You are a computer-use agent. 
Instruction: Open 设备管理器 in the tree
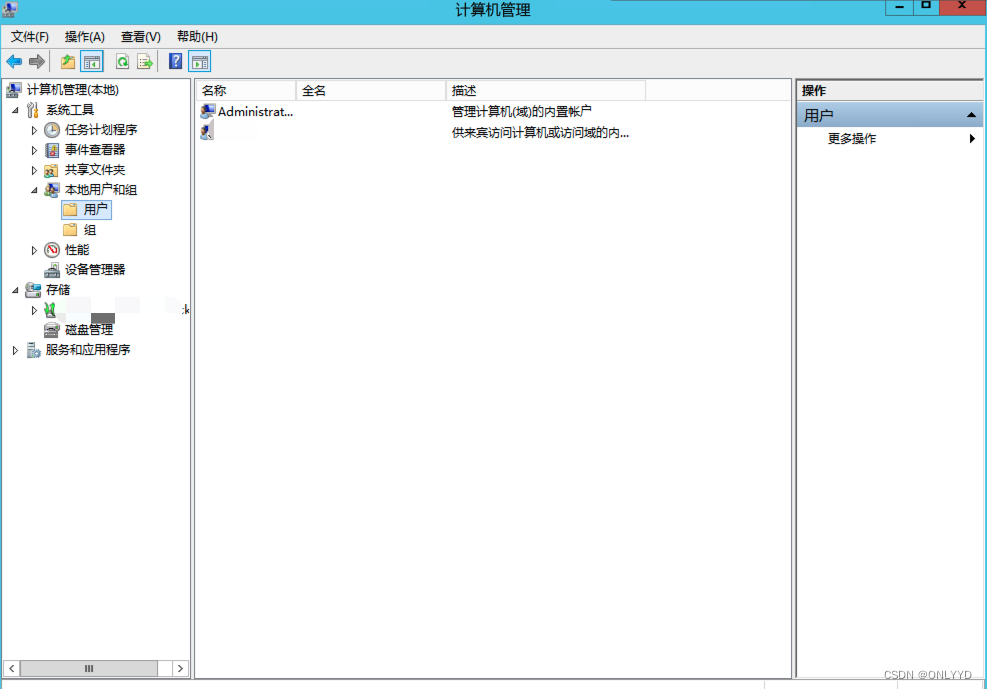[x=95, y=270]
